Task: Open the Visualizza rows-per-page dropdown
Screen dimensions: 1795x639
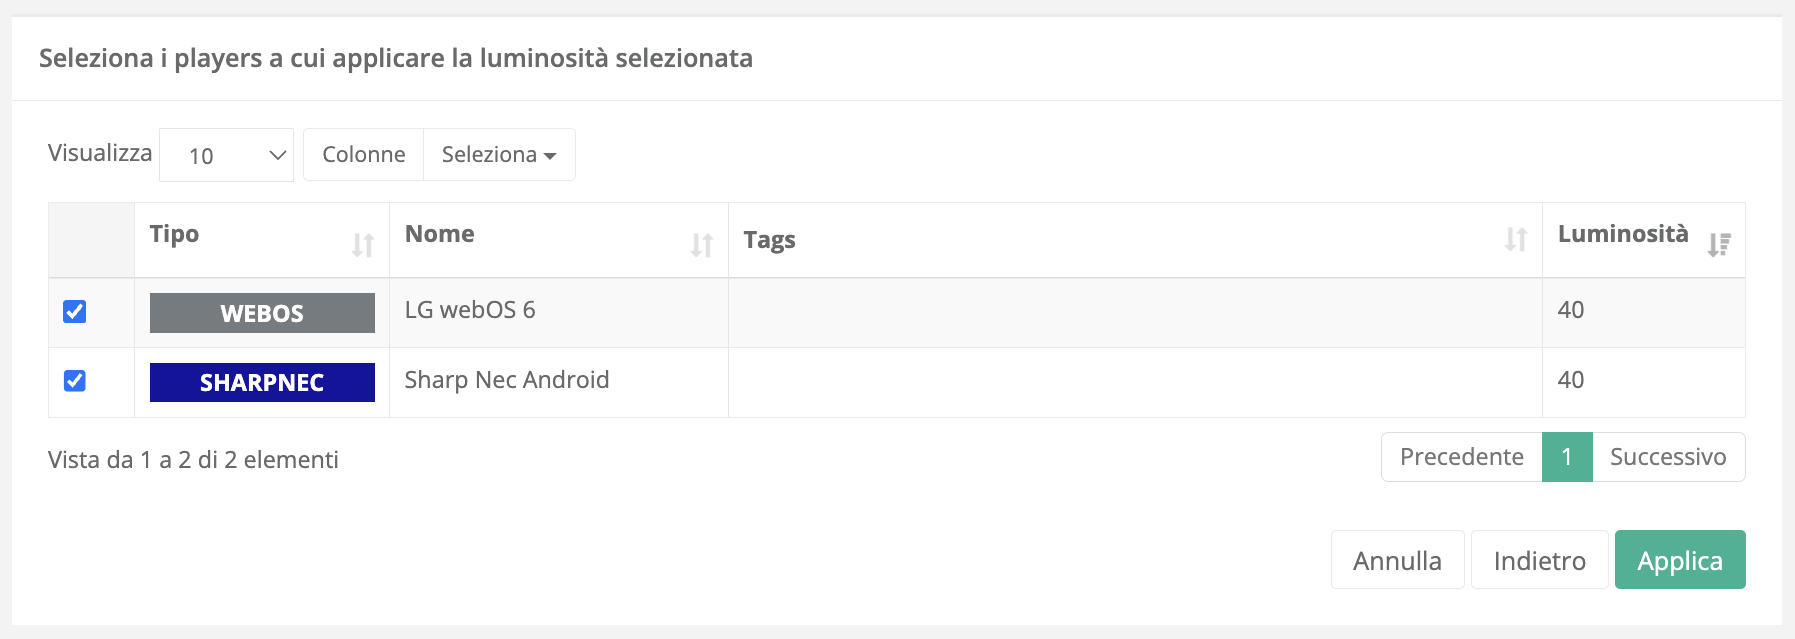Action: [x=226, y=155]
